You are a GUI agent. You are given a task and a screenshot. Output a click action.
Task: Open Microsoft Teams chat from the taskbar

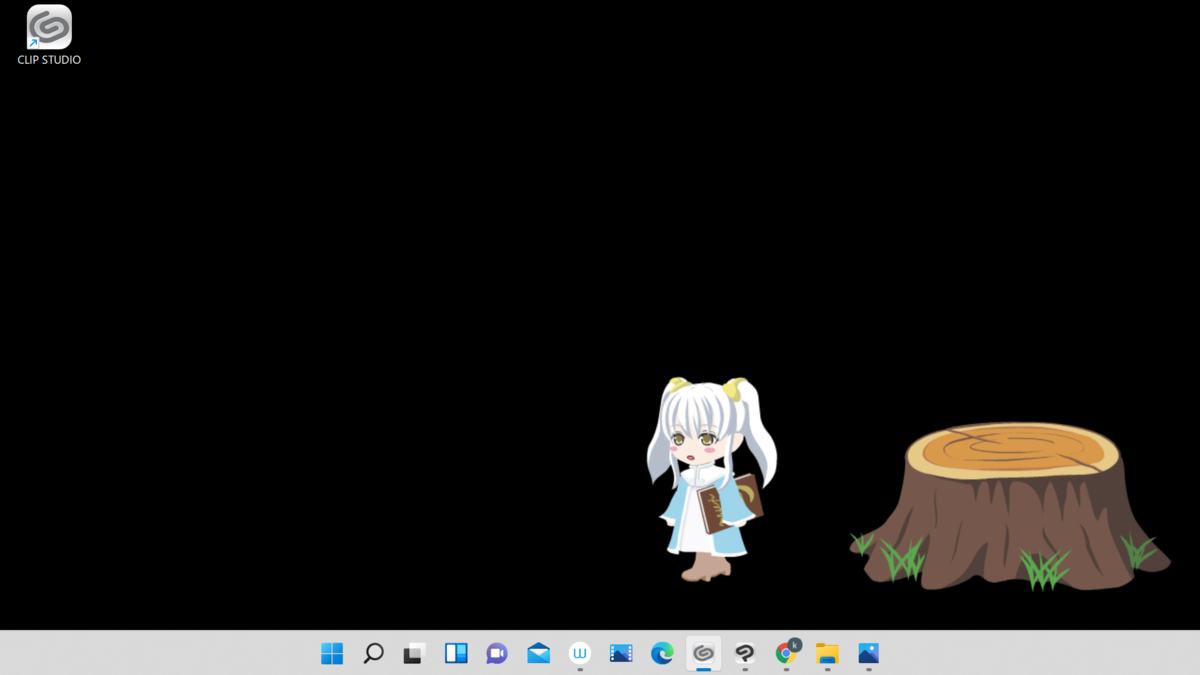click(497, 653)
